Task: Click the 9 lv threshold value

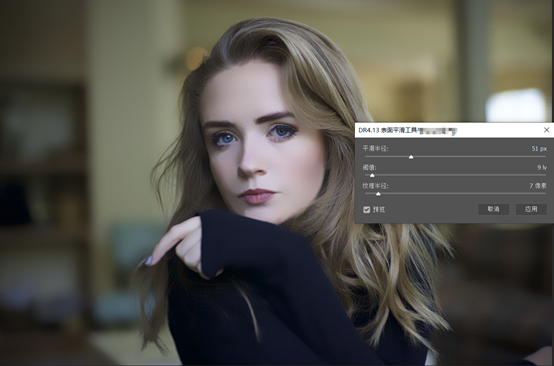Action: (542, 167)
